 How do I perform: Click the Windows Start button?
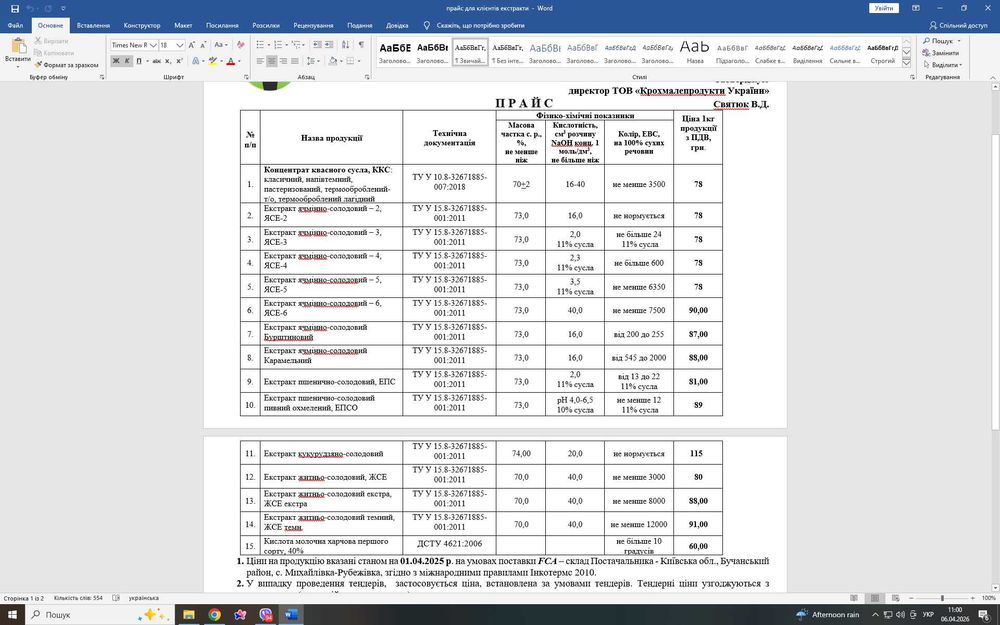coord(12,615)
